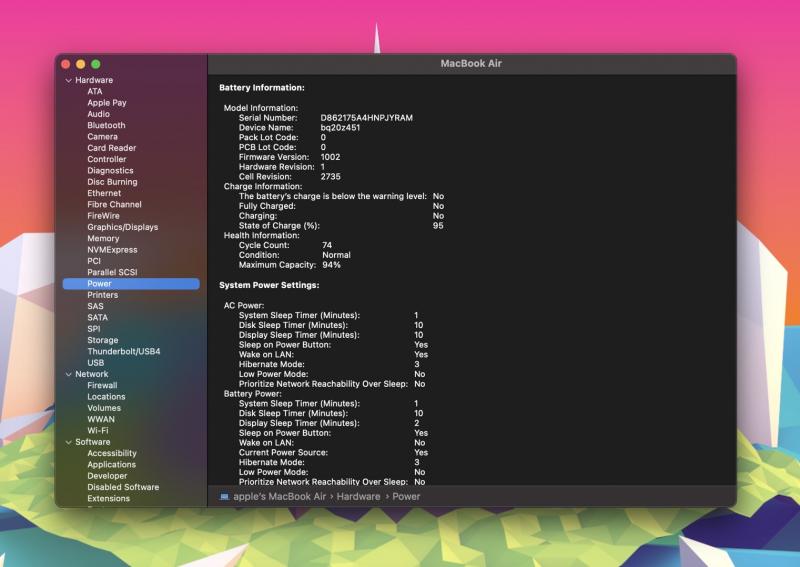Click device name value bq20z451
This screenshot has width=800, height=567.
point(340,128)
